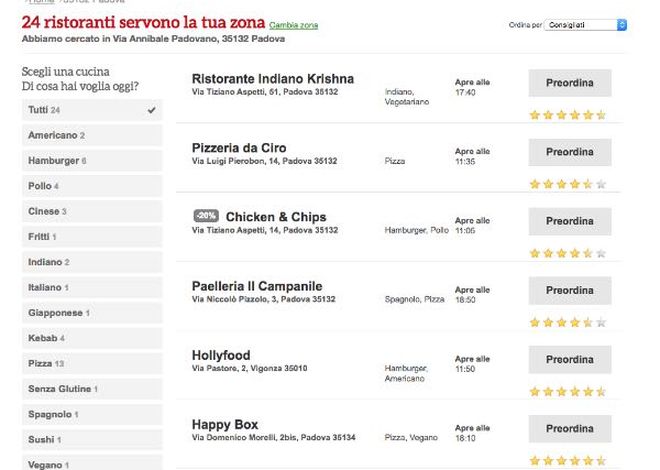Image resolution: width=660 pixels, height=470 pixels.
Task: Click star rating of Hollyfood
Action: (x=567, y=392)
